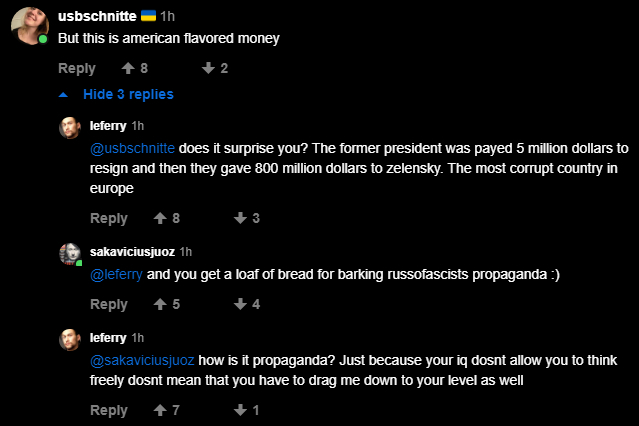Reply to usbschnitte's comment
The width and height of the screenshot is (639, 426).
(77, 68)
